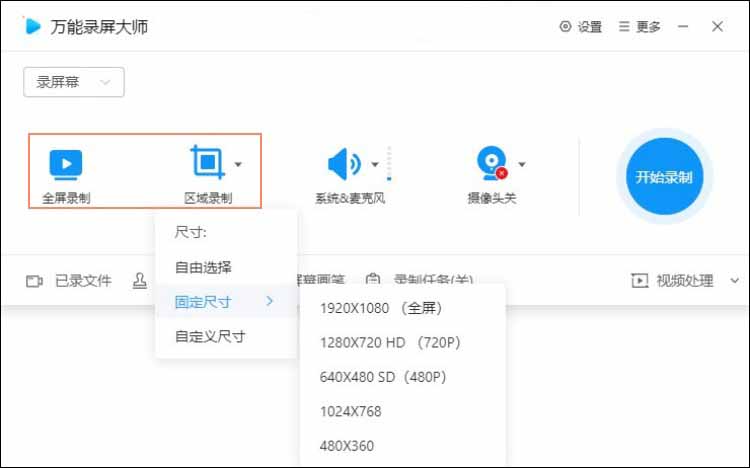
Task: Click the system & microphone speaker icon
Action: click(x=344, y=164)
